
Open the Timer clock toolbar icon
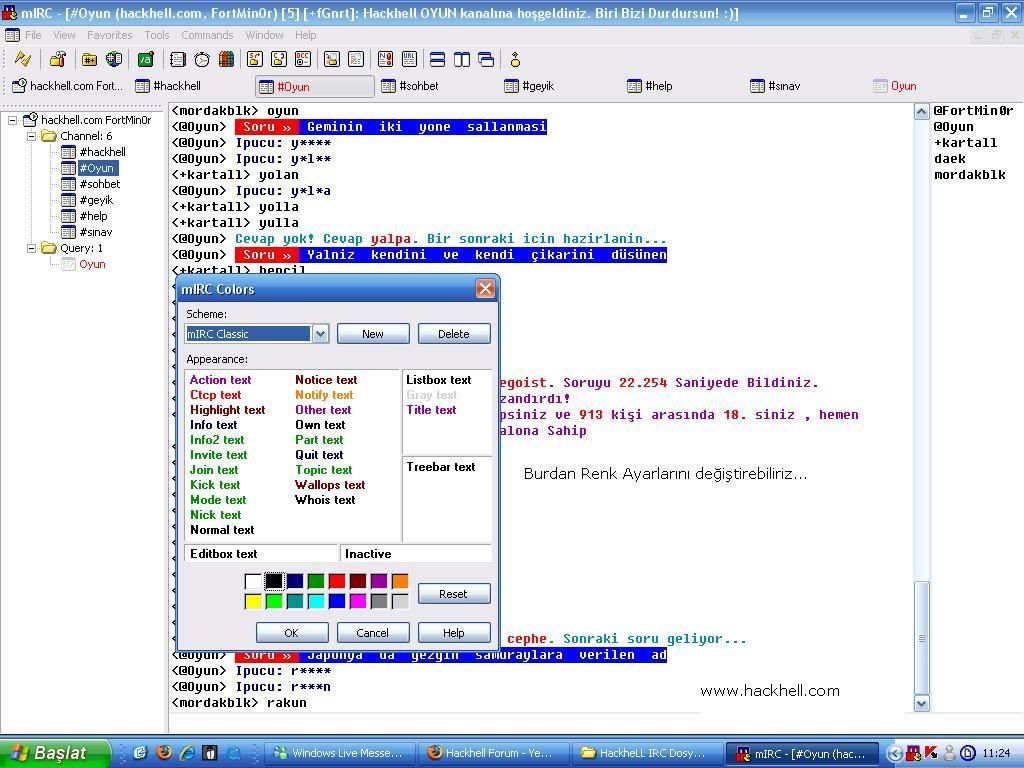tap(202, 59)
